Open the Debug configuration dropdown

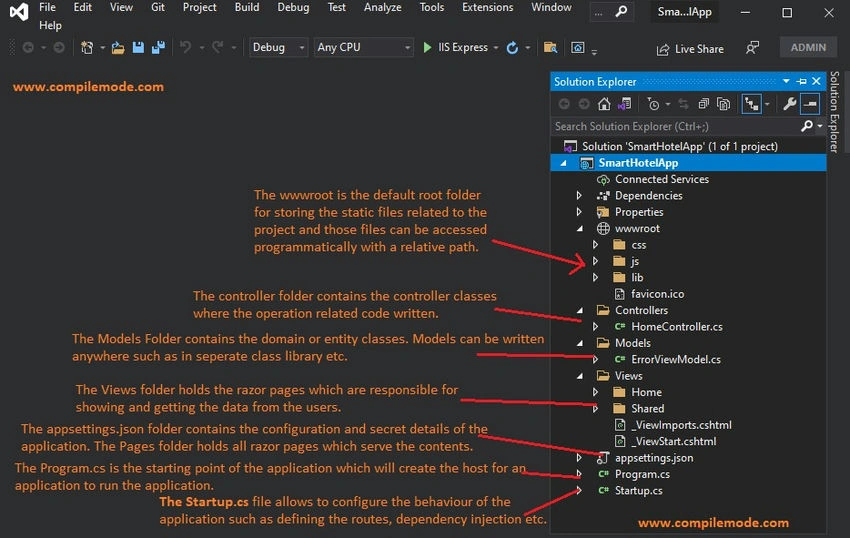(x=279, y=48)
